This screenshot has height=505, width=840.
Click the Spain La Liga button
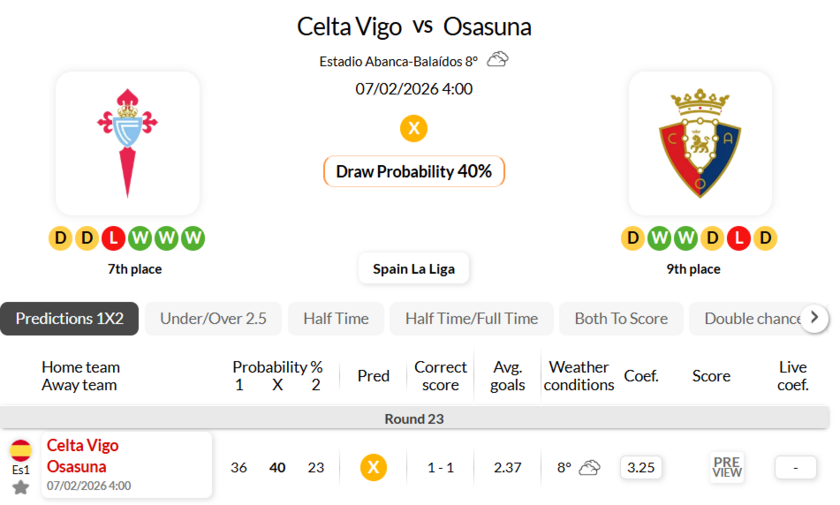click(x=414, y=268)
